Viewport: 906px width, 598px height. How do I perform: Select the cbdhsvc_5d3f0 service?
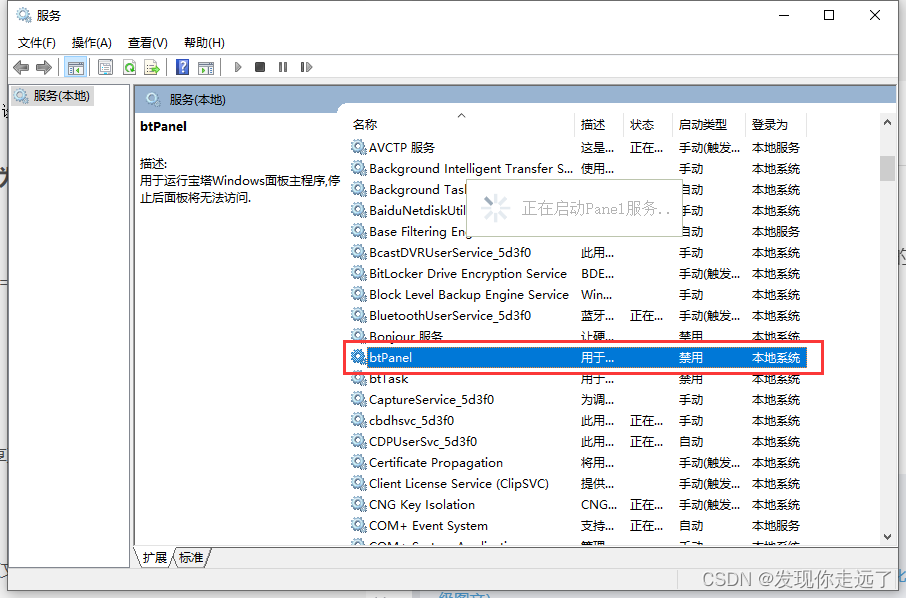(578, 421)
